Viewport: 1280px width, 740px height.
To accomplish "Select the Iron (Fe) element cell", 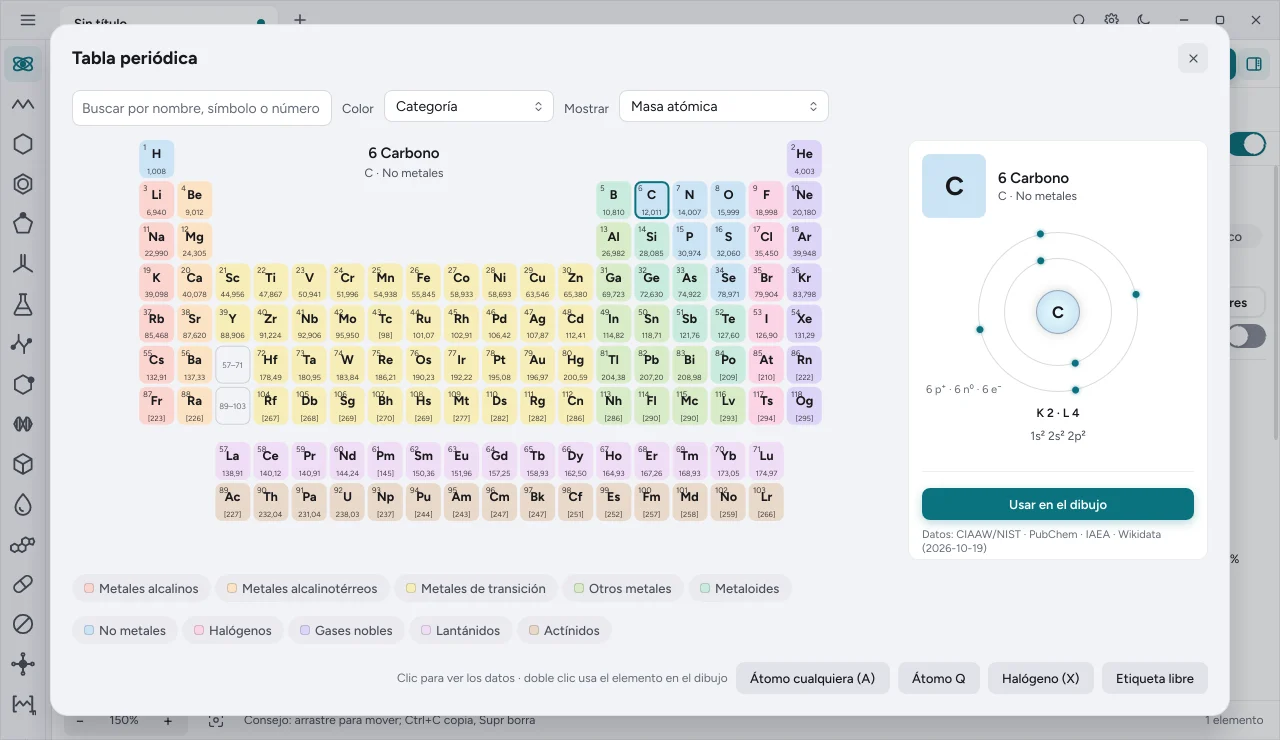I will 423,283.
